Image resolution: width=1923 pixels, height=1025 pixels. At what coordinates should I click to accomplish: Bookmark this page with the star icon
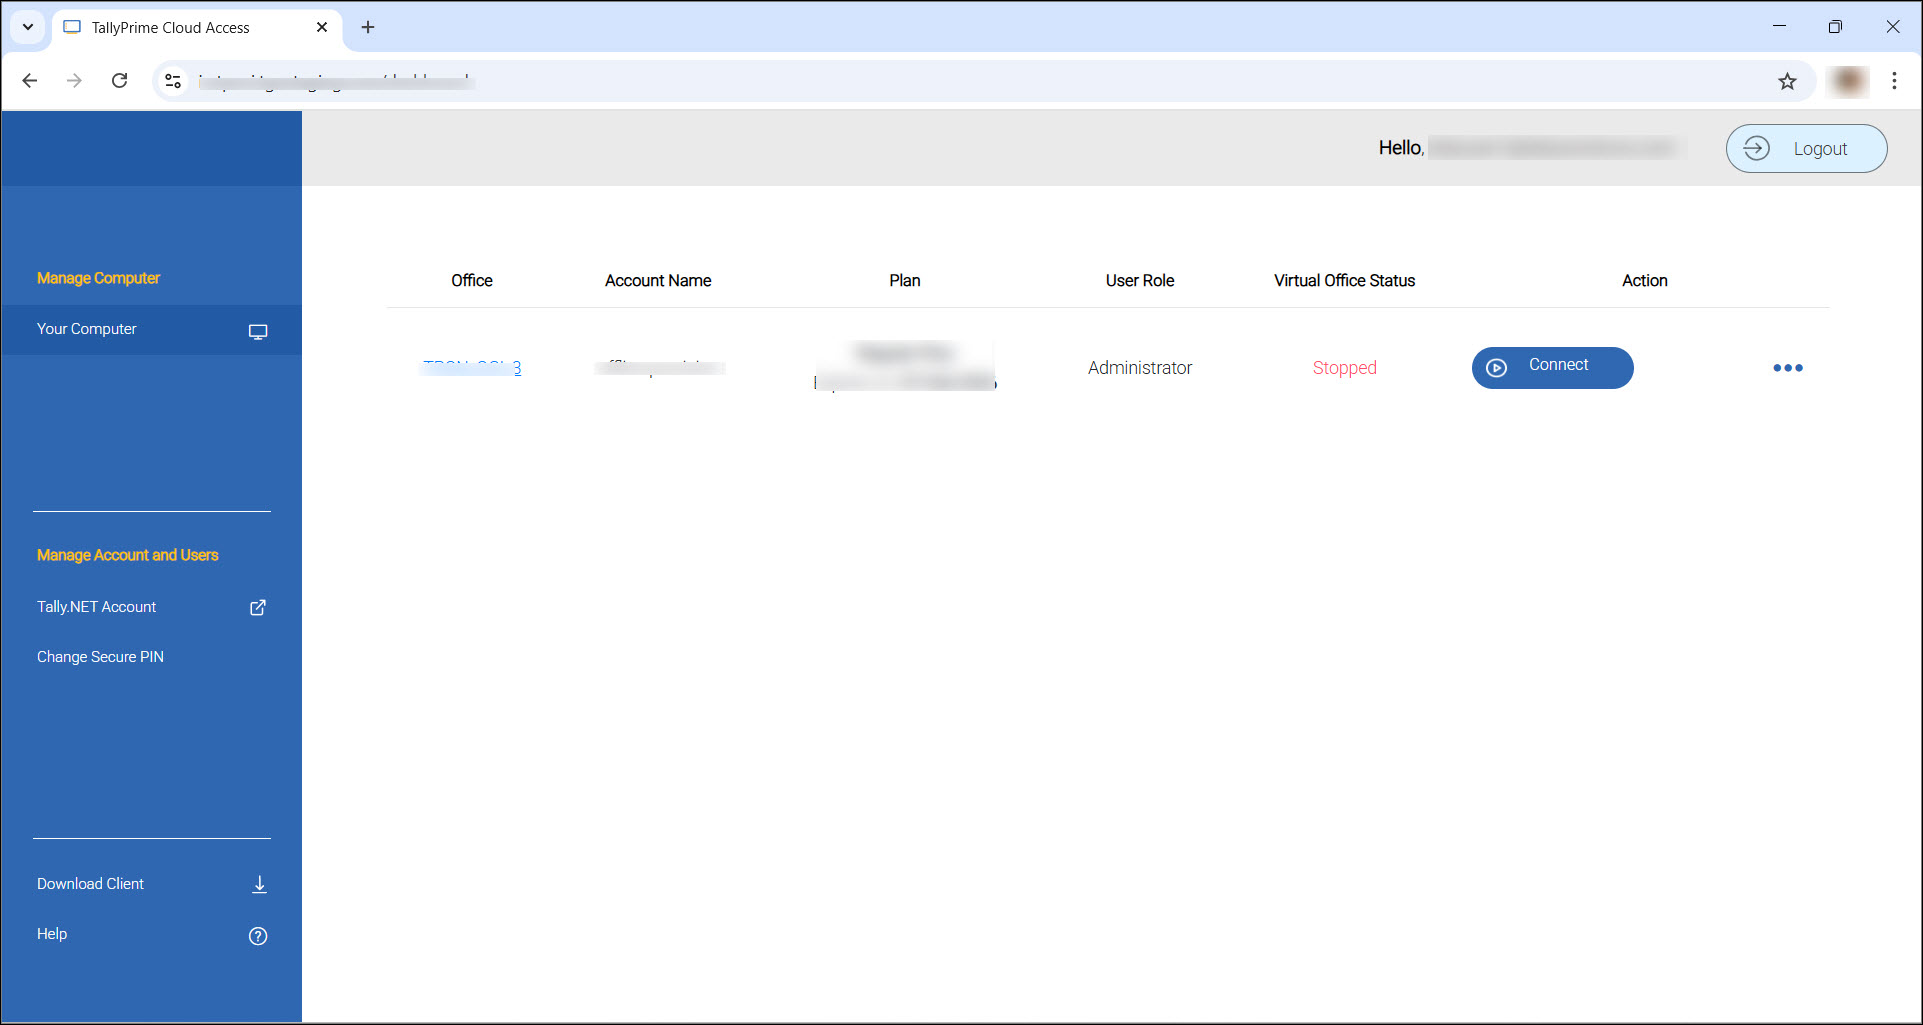point(1787,81)
